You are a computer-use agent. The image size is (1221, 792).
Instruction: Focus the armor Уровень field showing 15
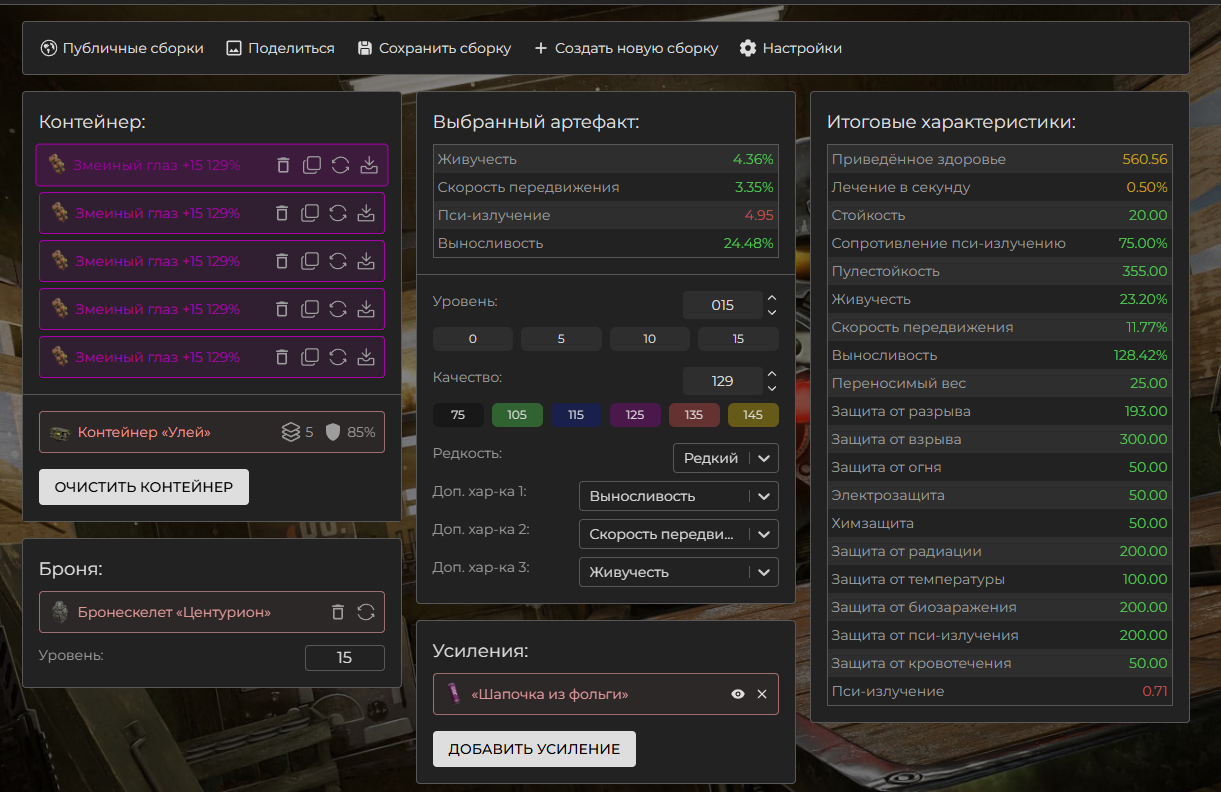(345, 658)
